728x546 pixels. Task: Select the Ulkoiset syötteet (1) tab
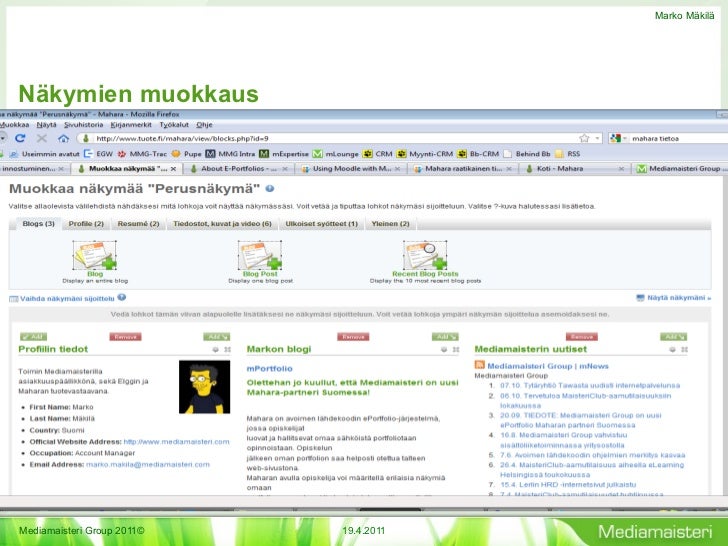tap(321, 224)
